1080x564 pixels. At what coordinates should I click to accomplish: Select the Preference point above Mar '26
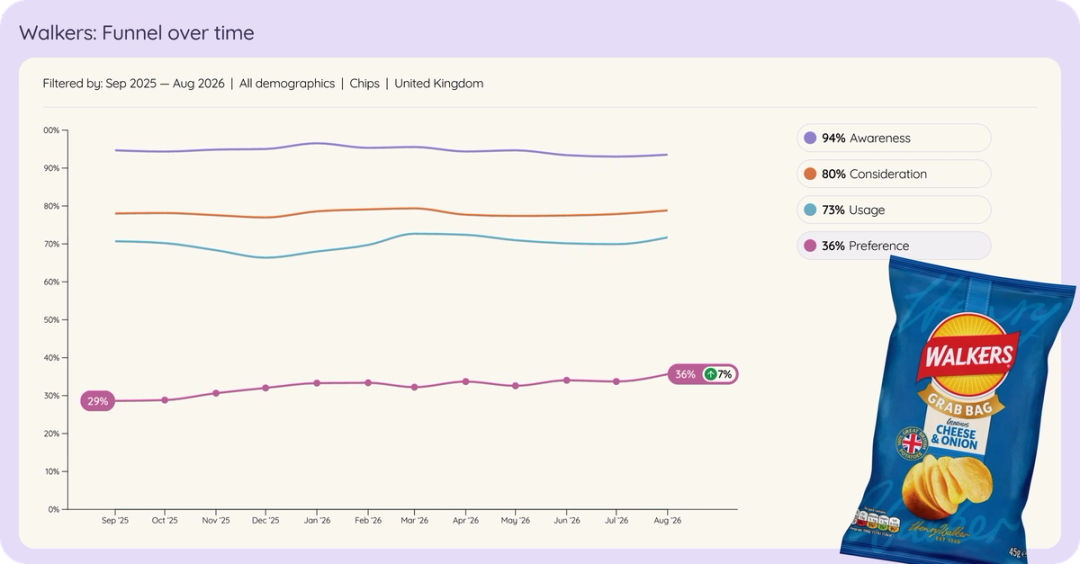(414, 387)
